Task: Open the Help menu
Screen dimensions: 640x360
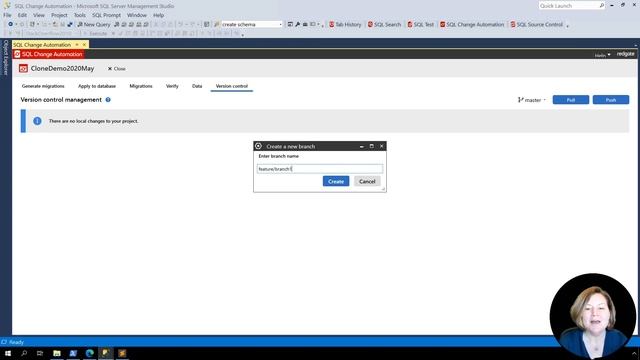Action: pos(158,15)
